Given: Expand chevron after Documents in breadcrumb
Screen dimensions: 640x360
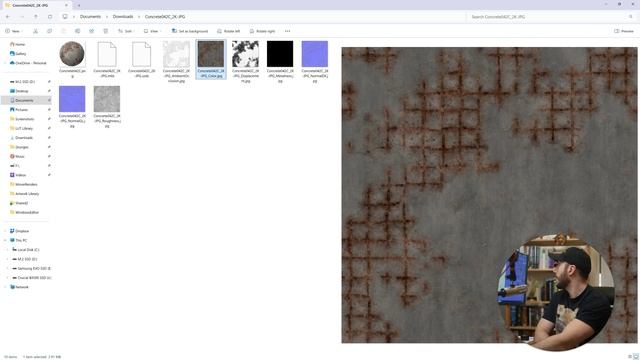Looking at the screenshot, I should [107, 17].
